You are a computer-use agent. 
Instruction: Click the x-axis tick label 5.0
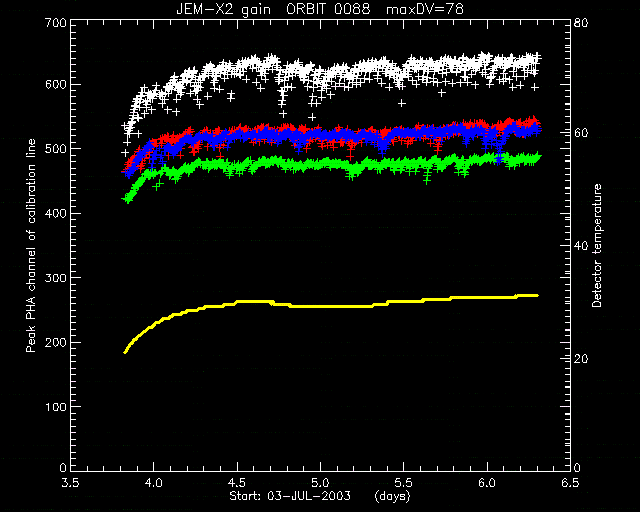pos(320,483)
